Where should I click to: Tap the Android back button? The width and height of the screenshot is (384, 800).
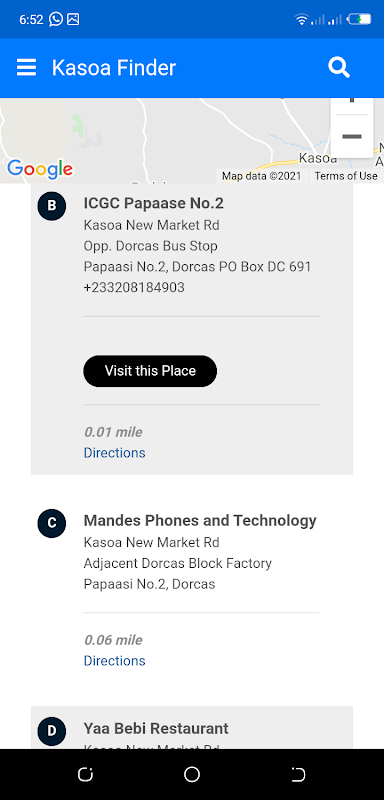point(298,774)
